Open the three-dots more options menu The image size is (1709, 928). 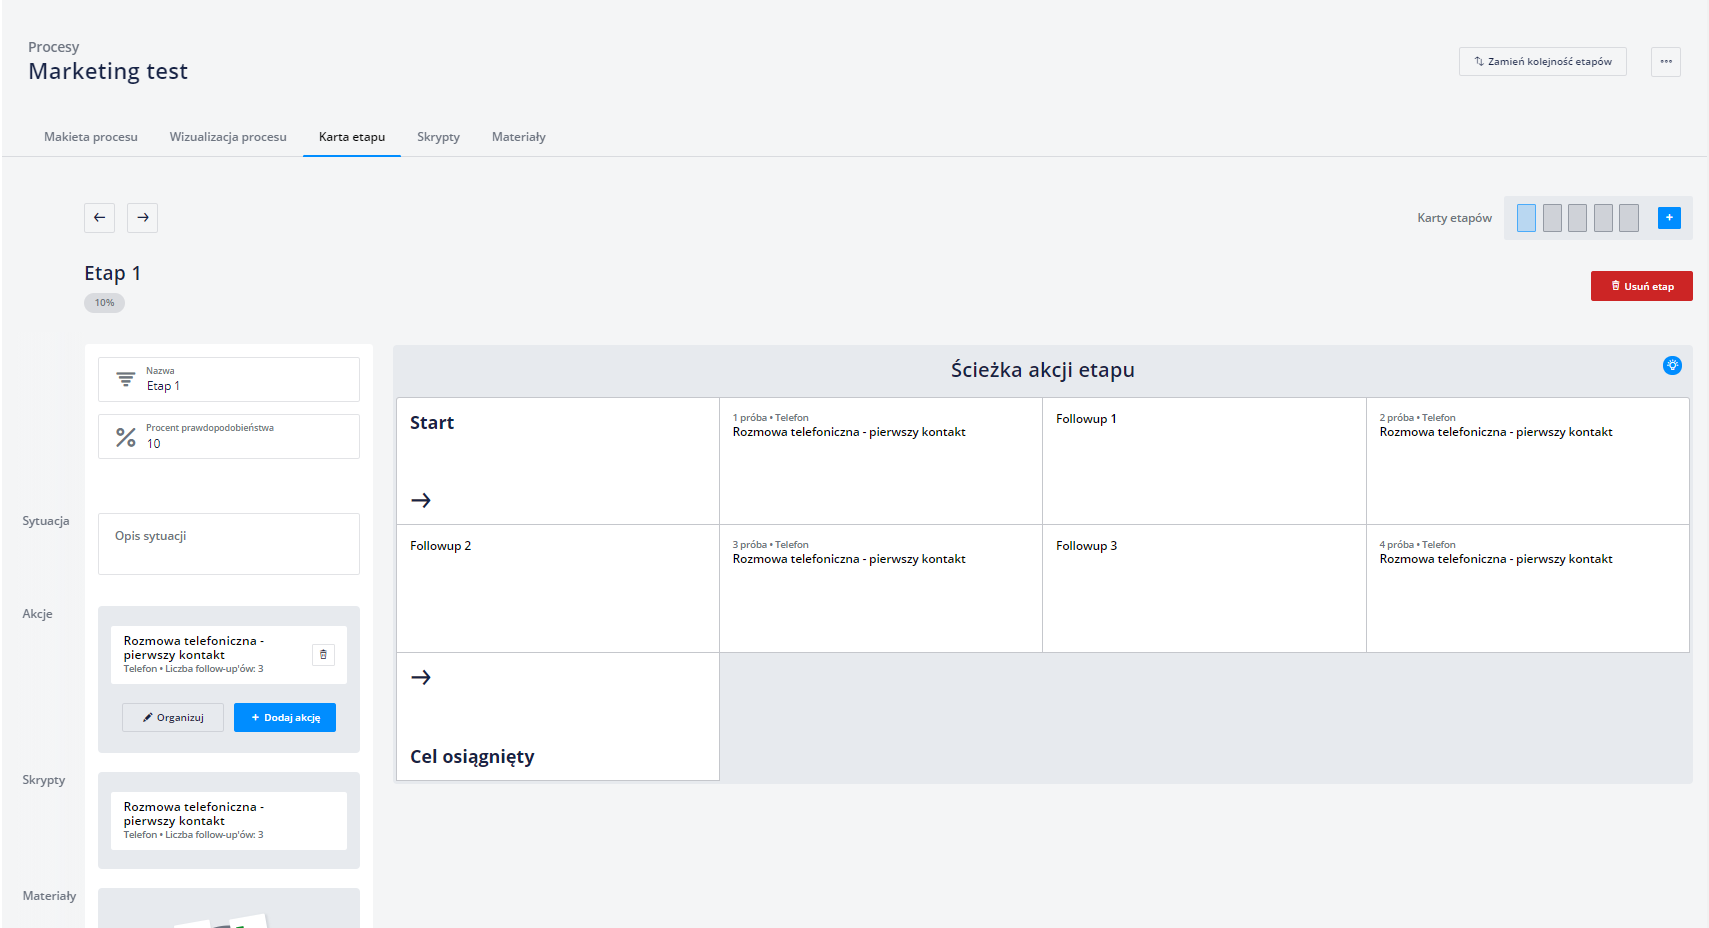tap(1666, 62)
